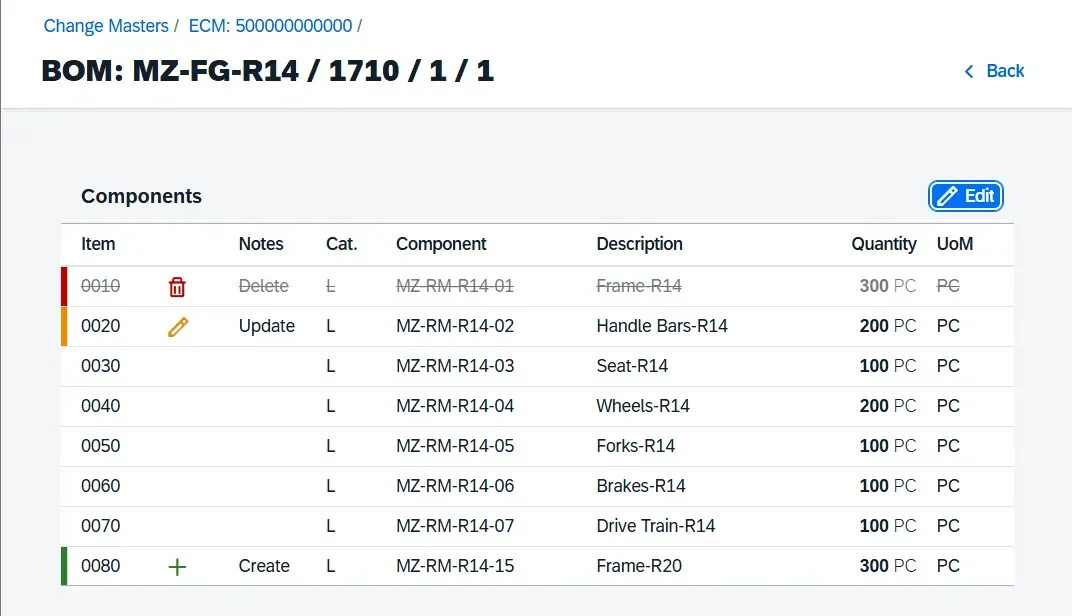1072x616 pixels.
Task: Click the orange pencil icon on item 0020
Action: (178, 326)
